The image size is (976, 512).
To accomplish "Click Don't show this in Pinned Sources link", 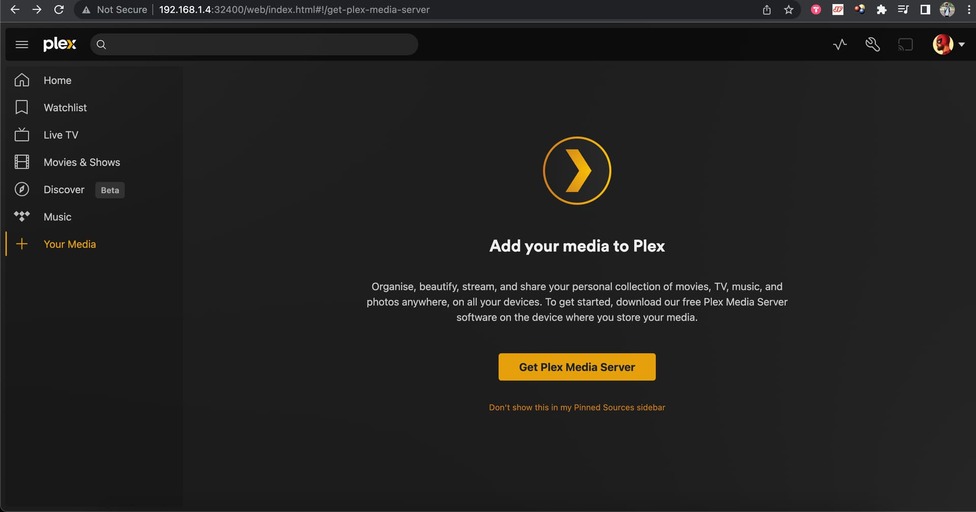I will (577, 407).
